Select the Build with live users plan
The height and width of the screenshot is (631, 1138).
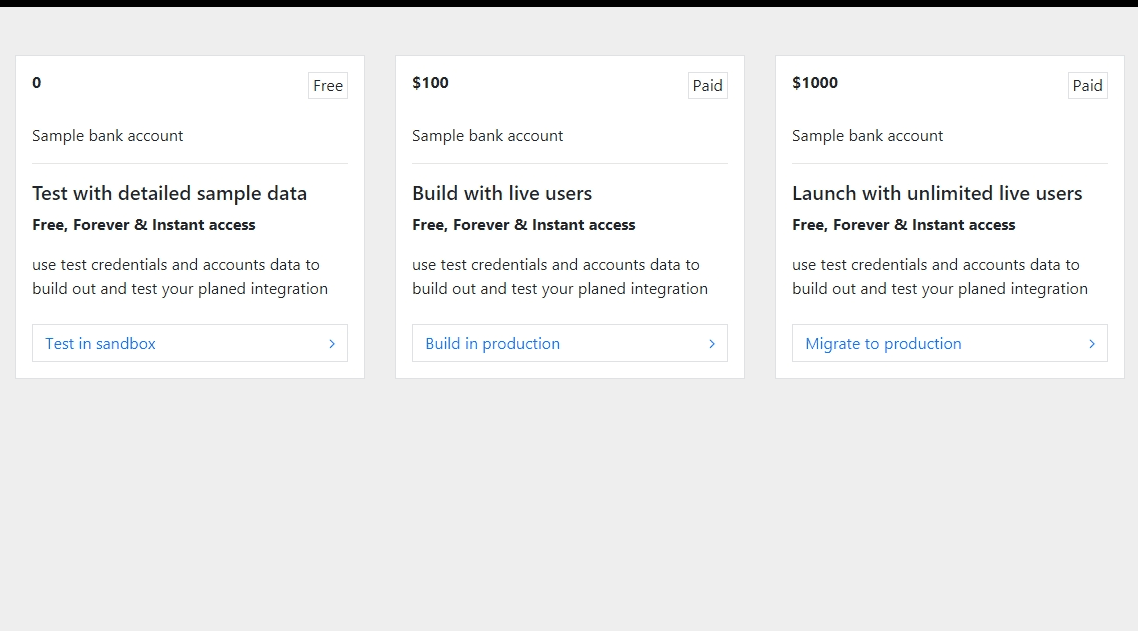pyautogui.click(x=502, y=193)
